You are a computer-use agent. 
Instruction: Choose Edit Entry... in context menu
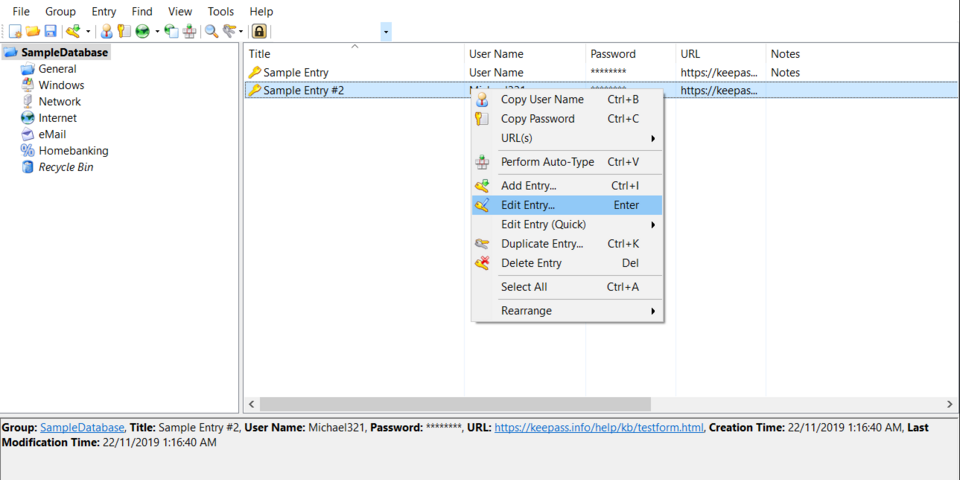567,205
